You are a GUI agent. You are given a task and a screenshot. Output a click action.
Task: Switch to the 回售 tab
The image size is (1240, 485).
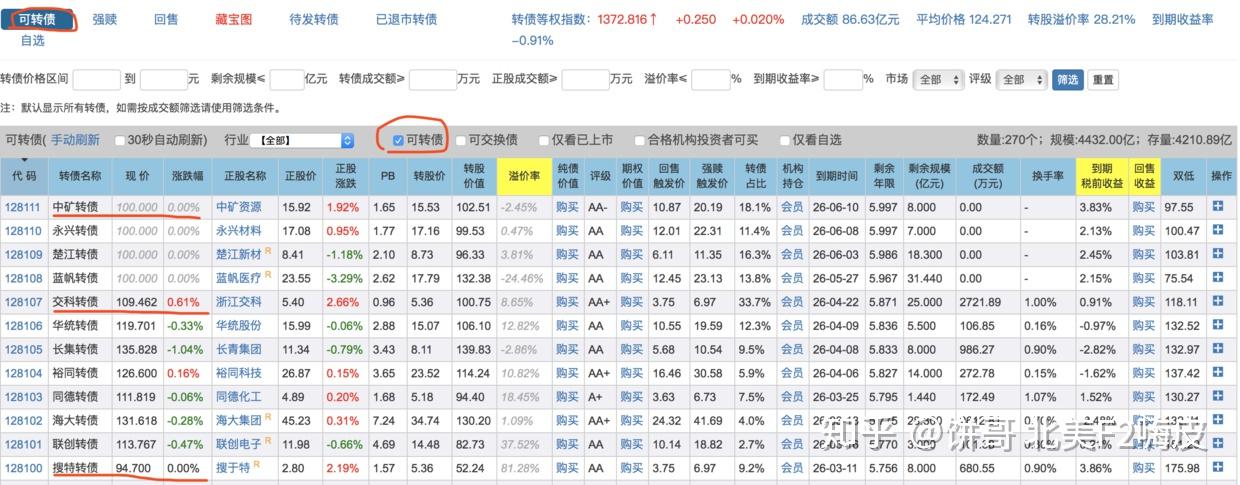click(166, 19)
